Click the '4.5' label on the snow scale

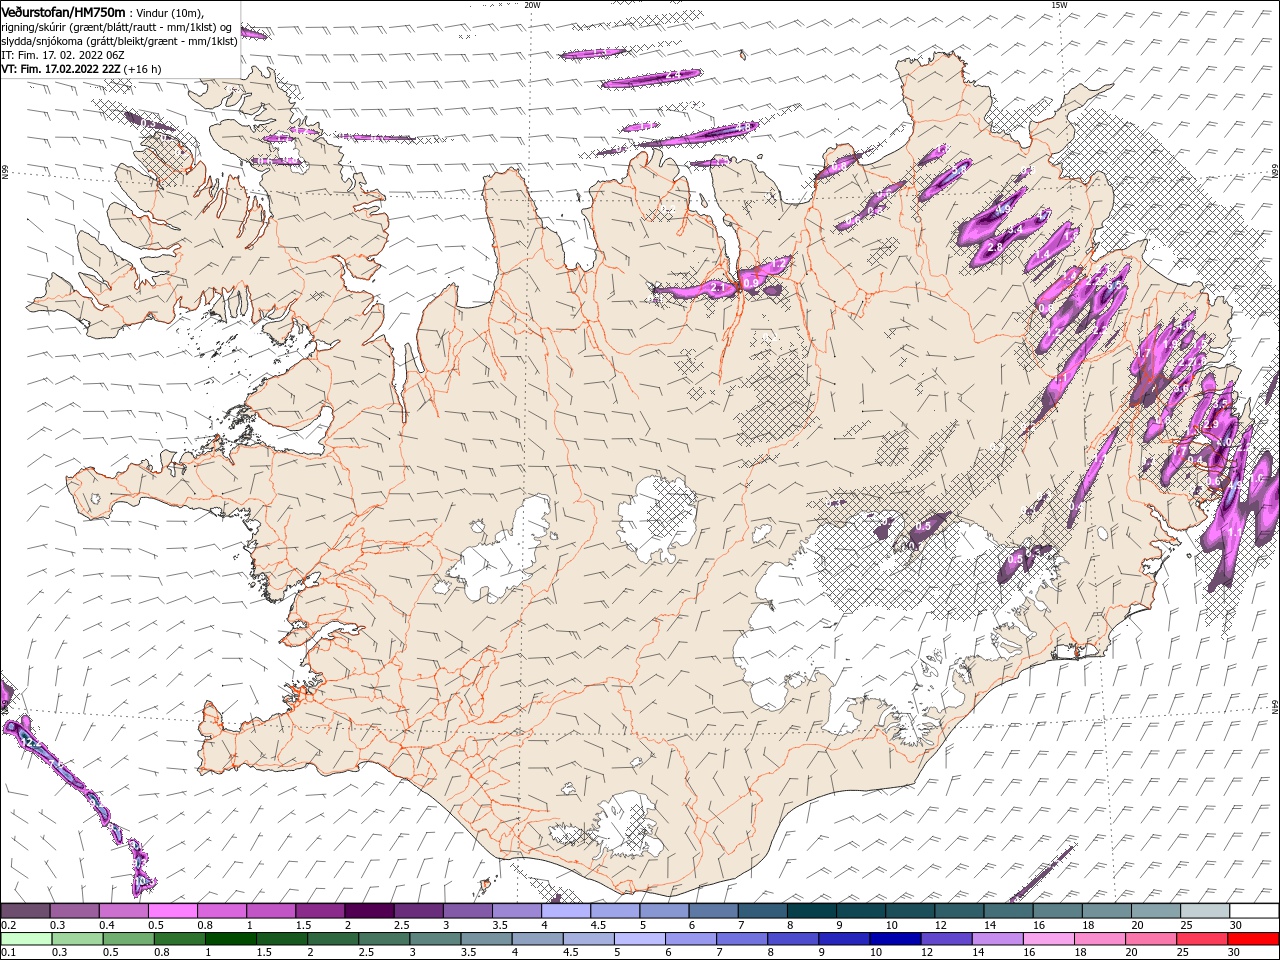[x=598, y=925]
